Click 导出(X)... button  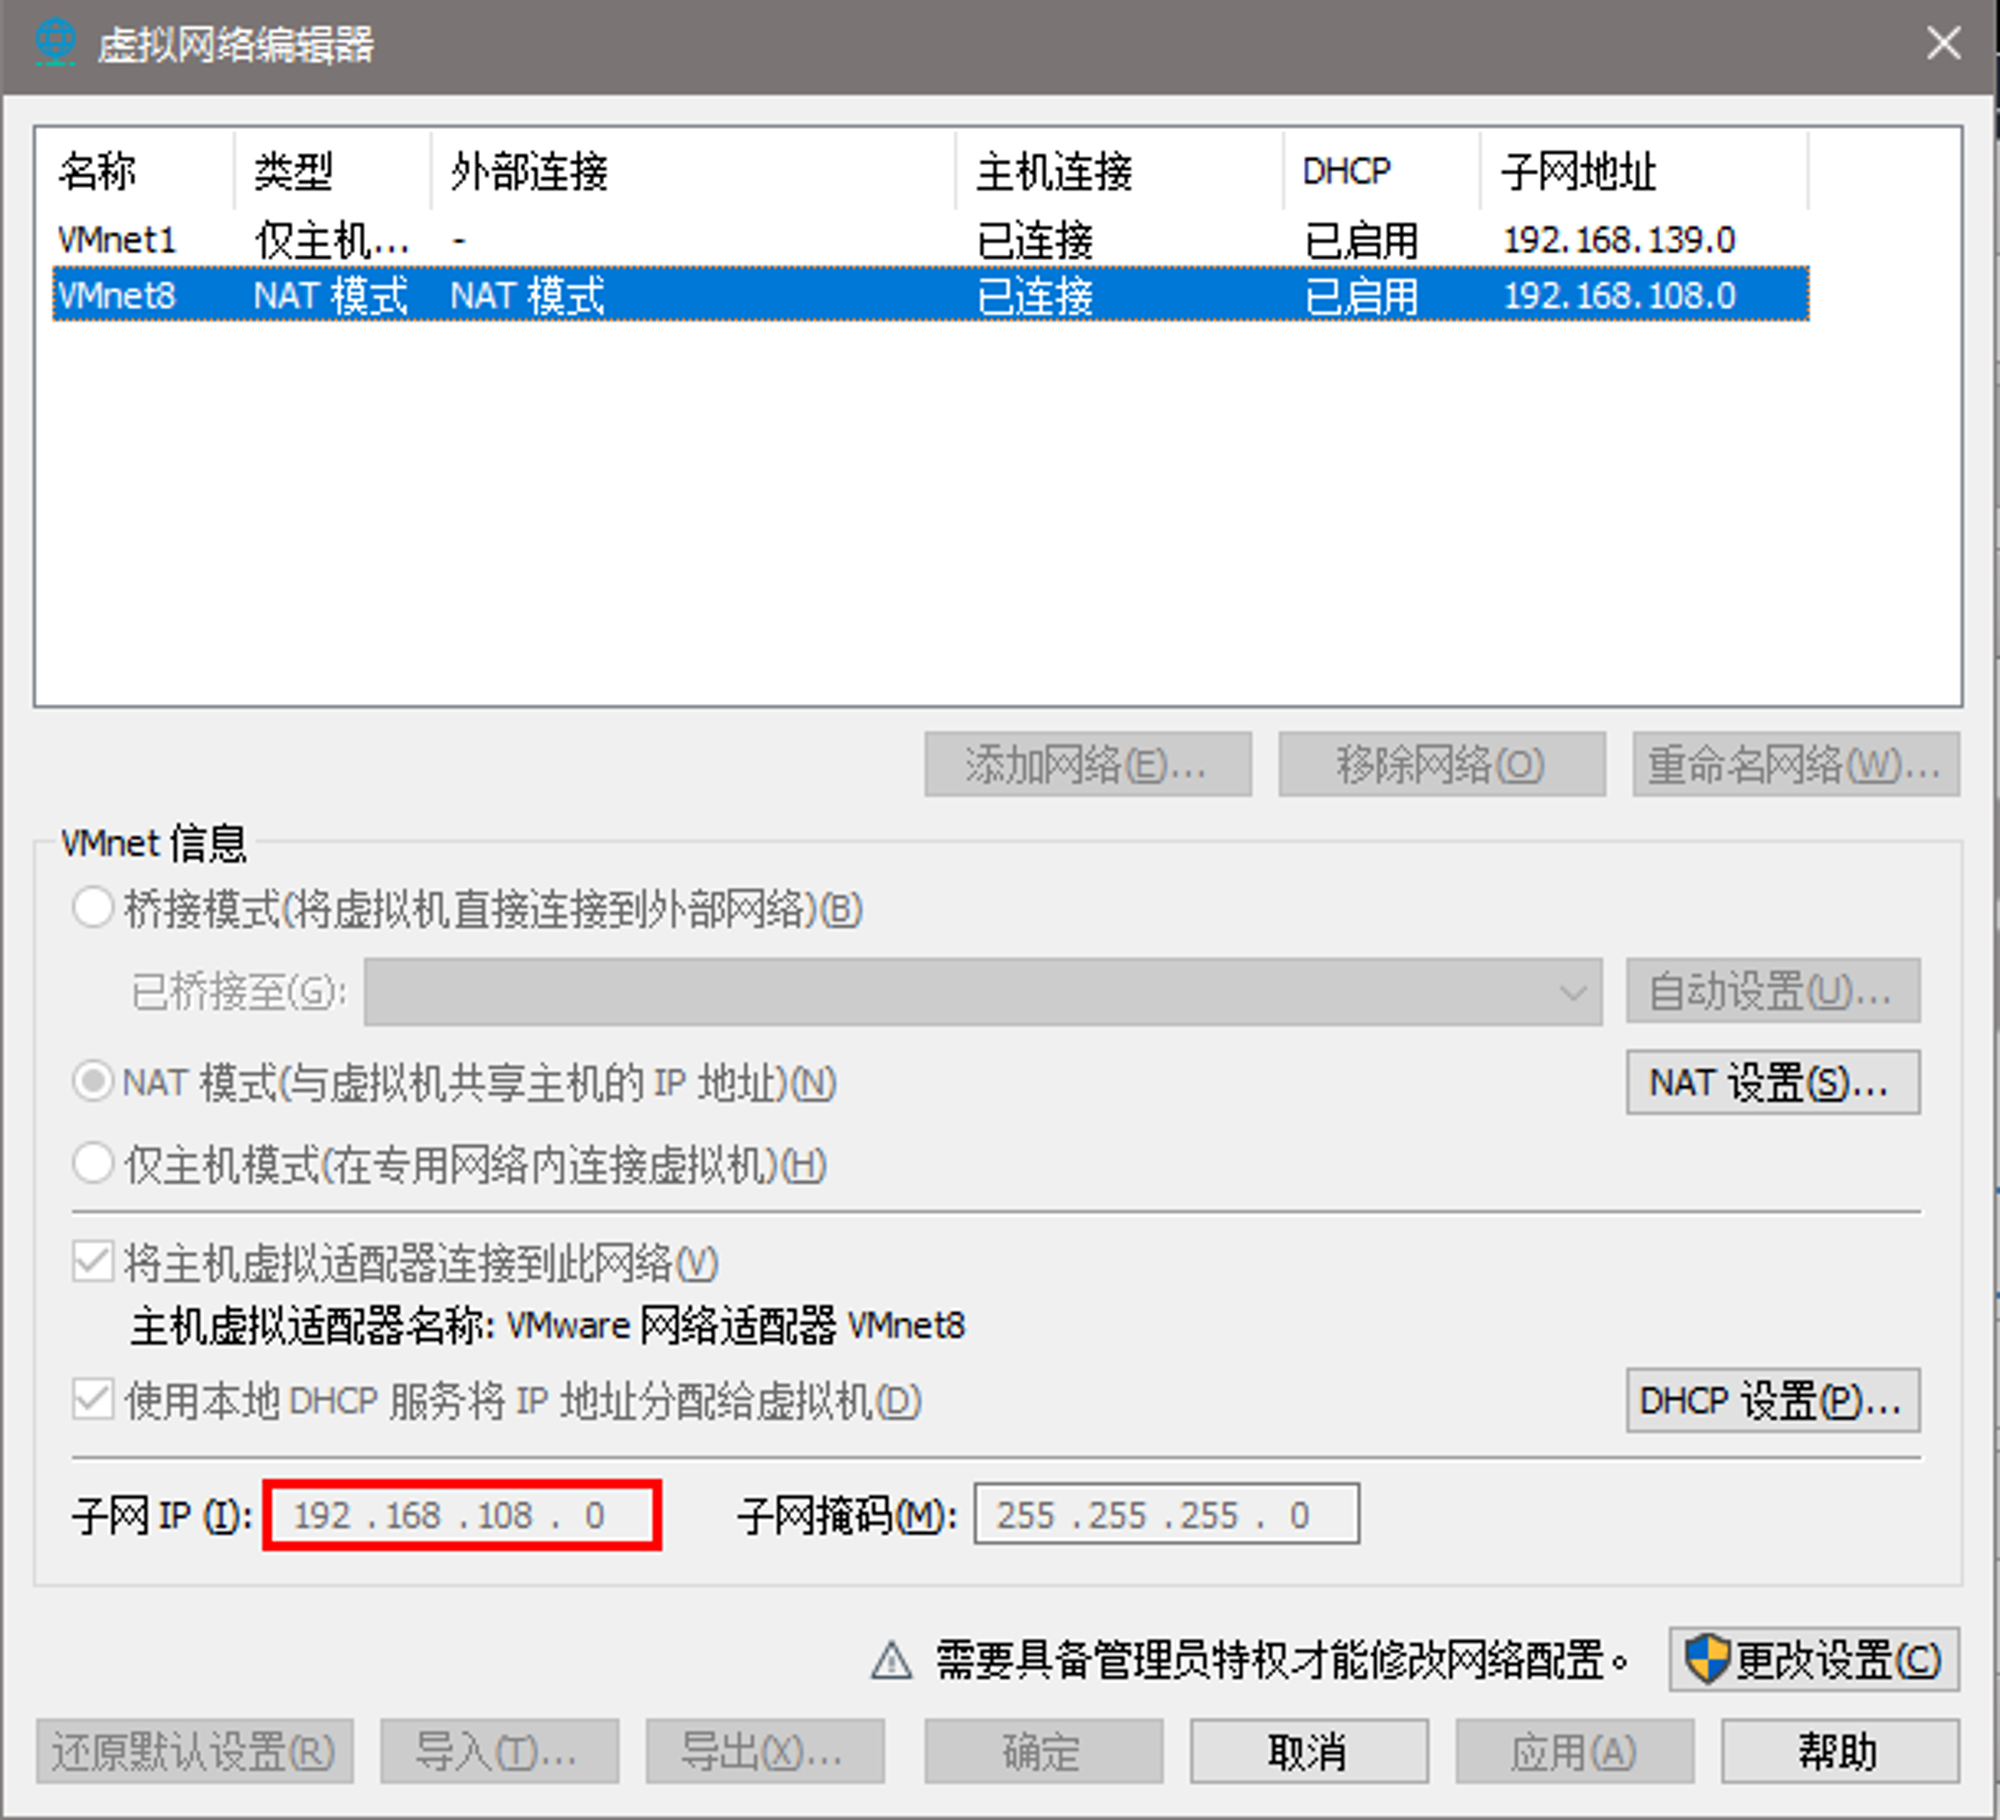pos(765,1752)
